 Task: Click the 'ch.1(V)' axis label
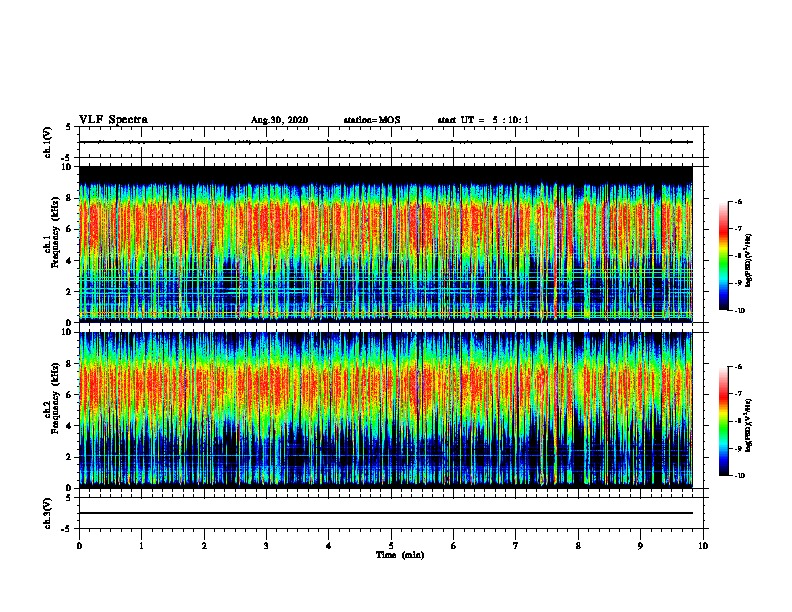click(x=48, y=142)
